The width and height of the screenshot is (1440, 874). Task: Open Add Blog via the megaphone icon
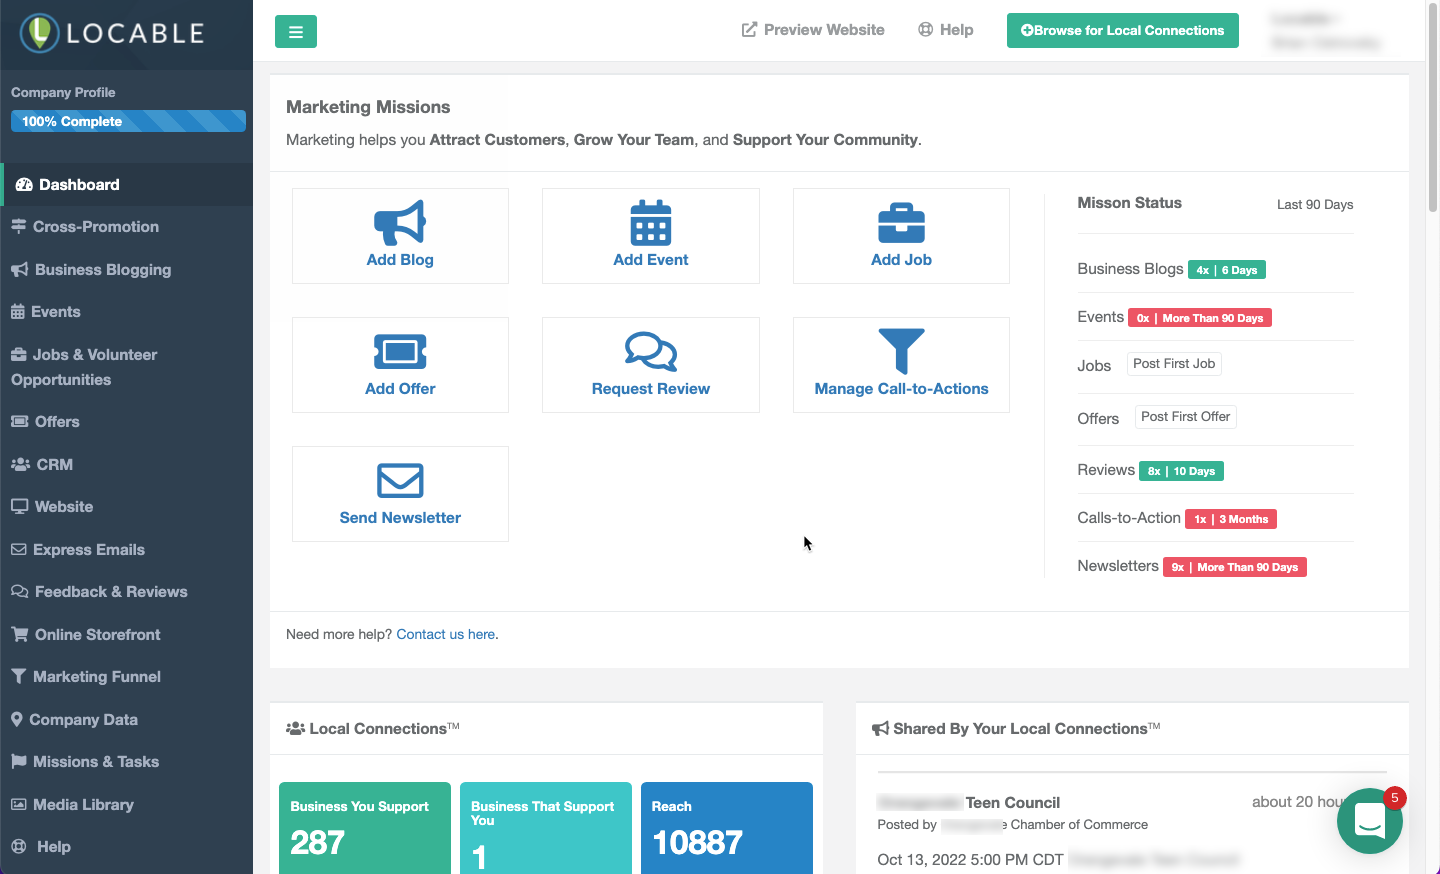(400, 219)
